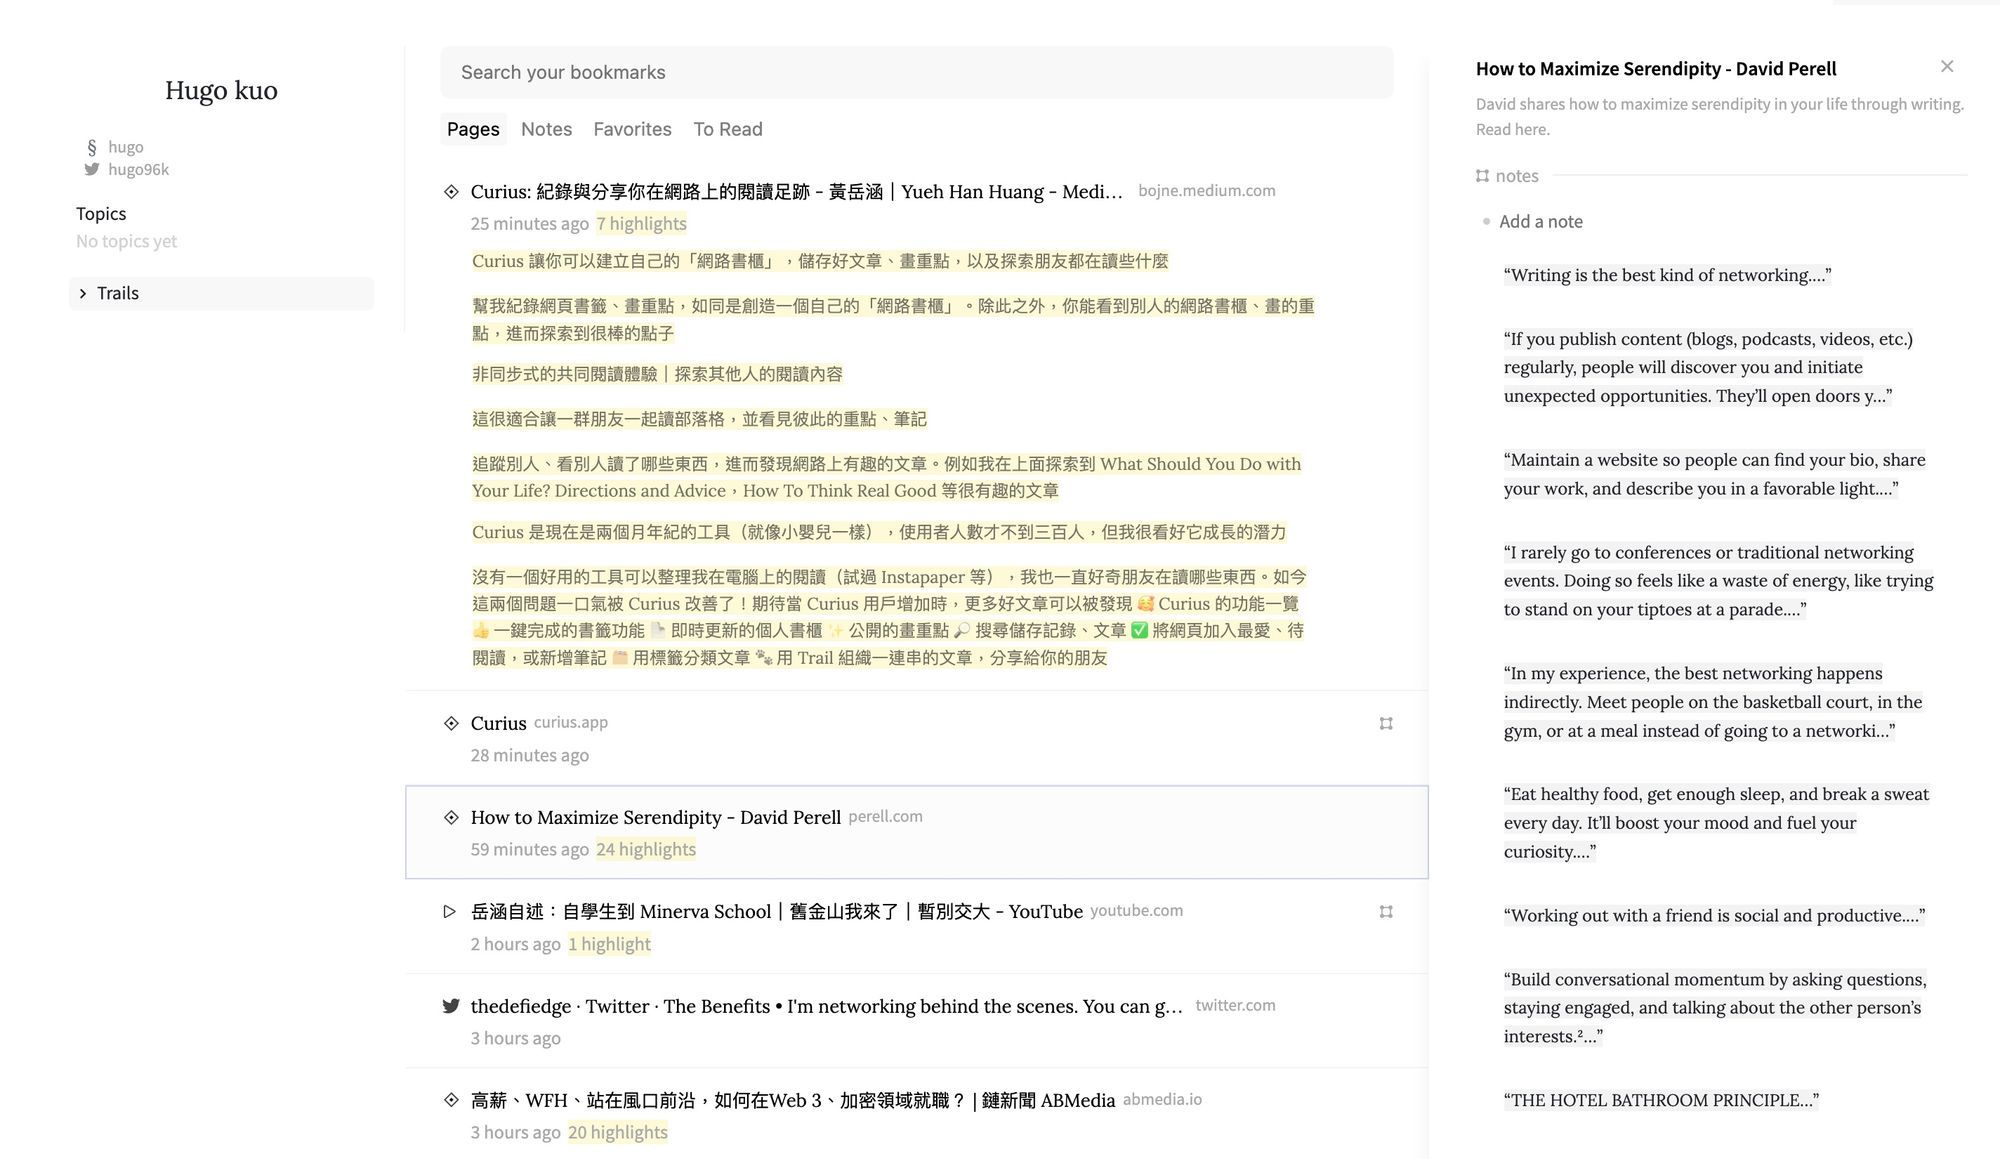Select Build conversational momentum quote
Screen dimensions: 2000x1159
tap(1714, 1008)
